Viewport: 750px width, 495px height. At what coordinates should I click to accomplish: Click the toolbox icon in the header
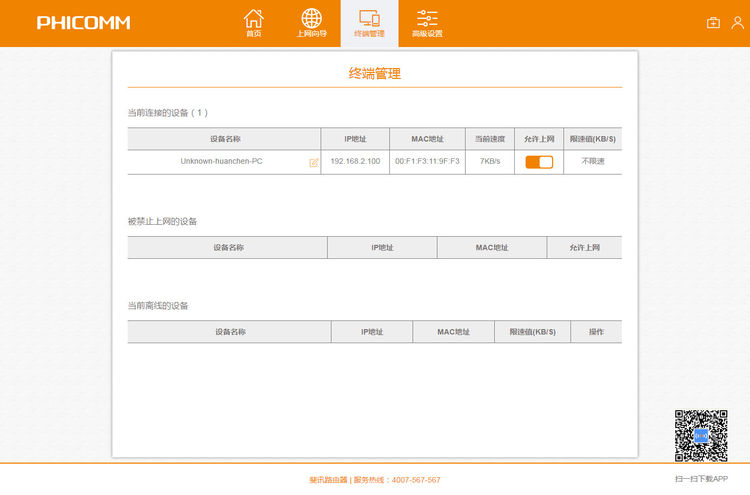point(713,23)
